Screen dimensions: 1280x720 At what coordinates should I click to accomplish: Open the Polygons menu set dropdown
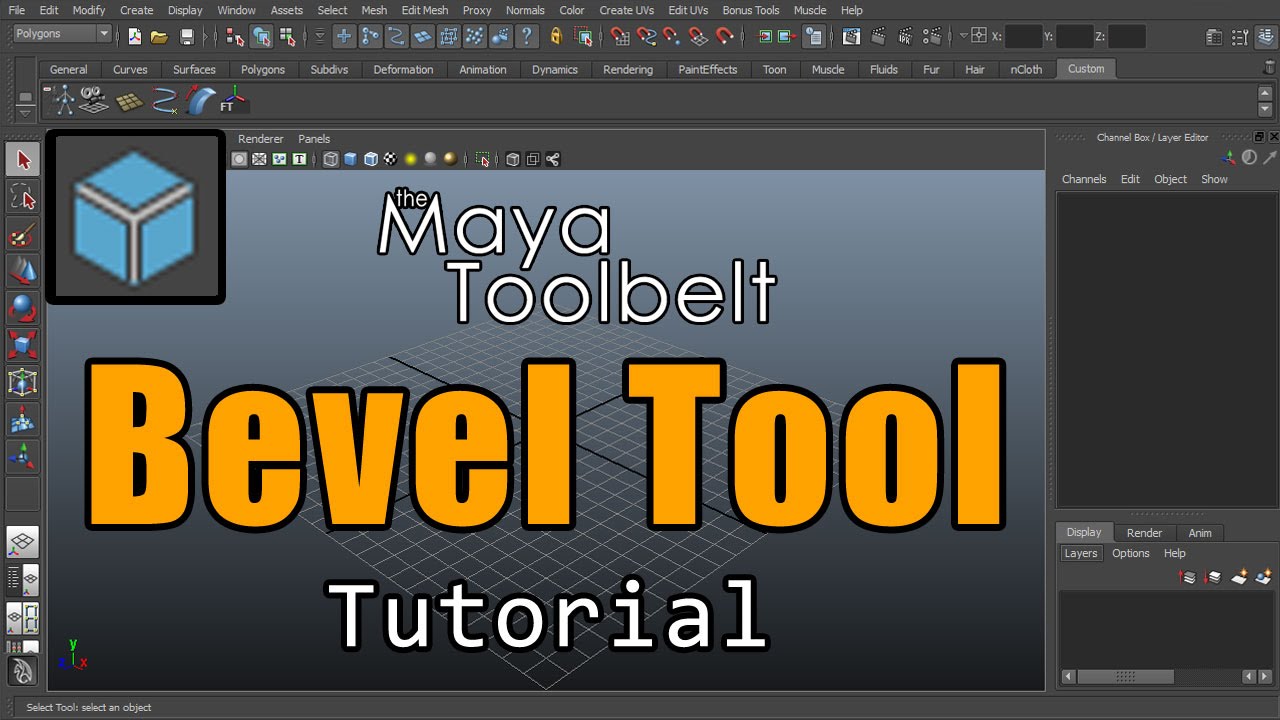point(63,34)
